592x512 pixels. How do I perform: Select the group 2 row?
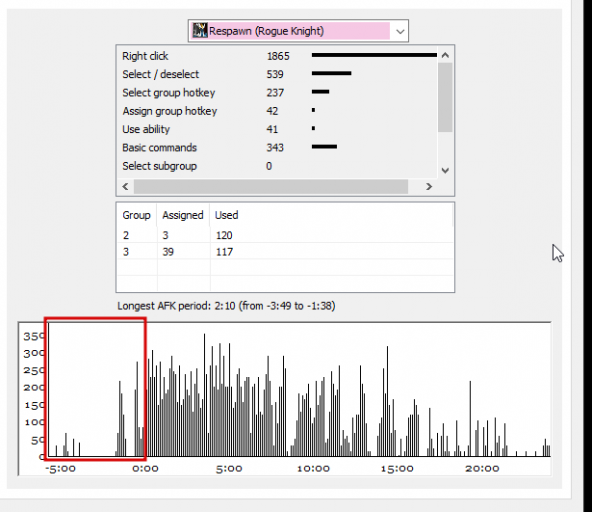(x=285, y=235)
